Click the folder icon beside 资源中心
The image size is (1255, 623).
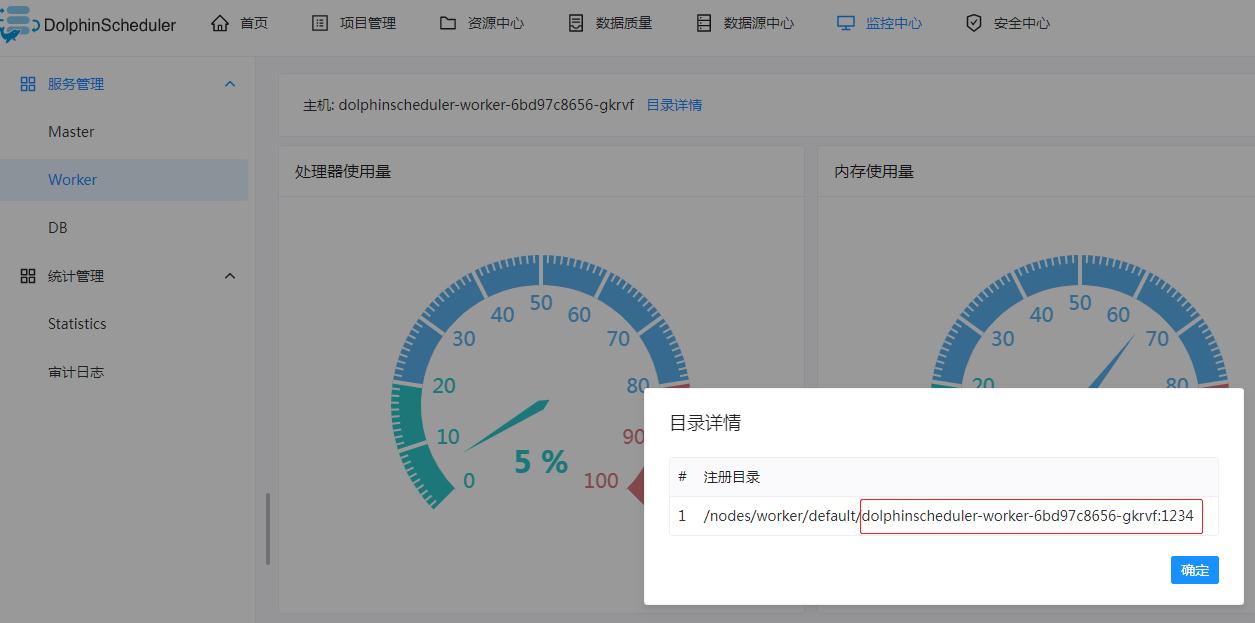coord(448,22)
